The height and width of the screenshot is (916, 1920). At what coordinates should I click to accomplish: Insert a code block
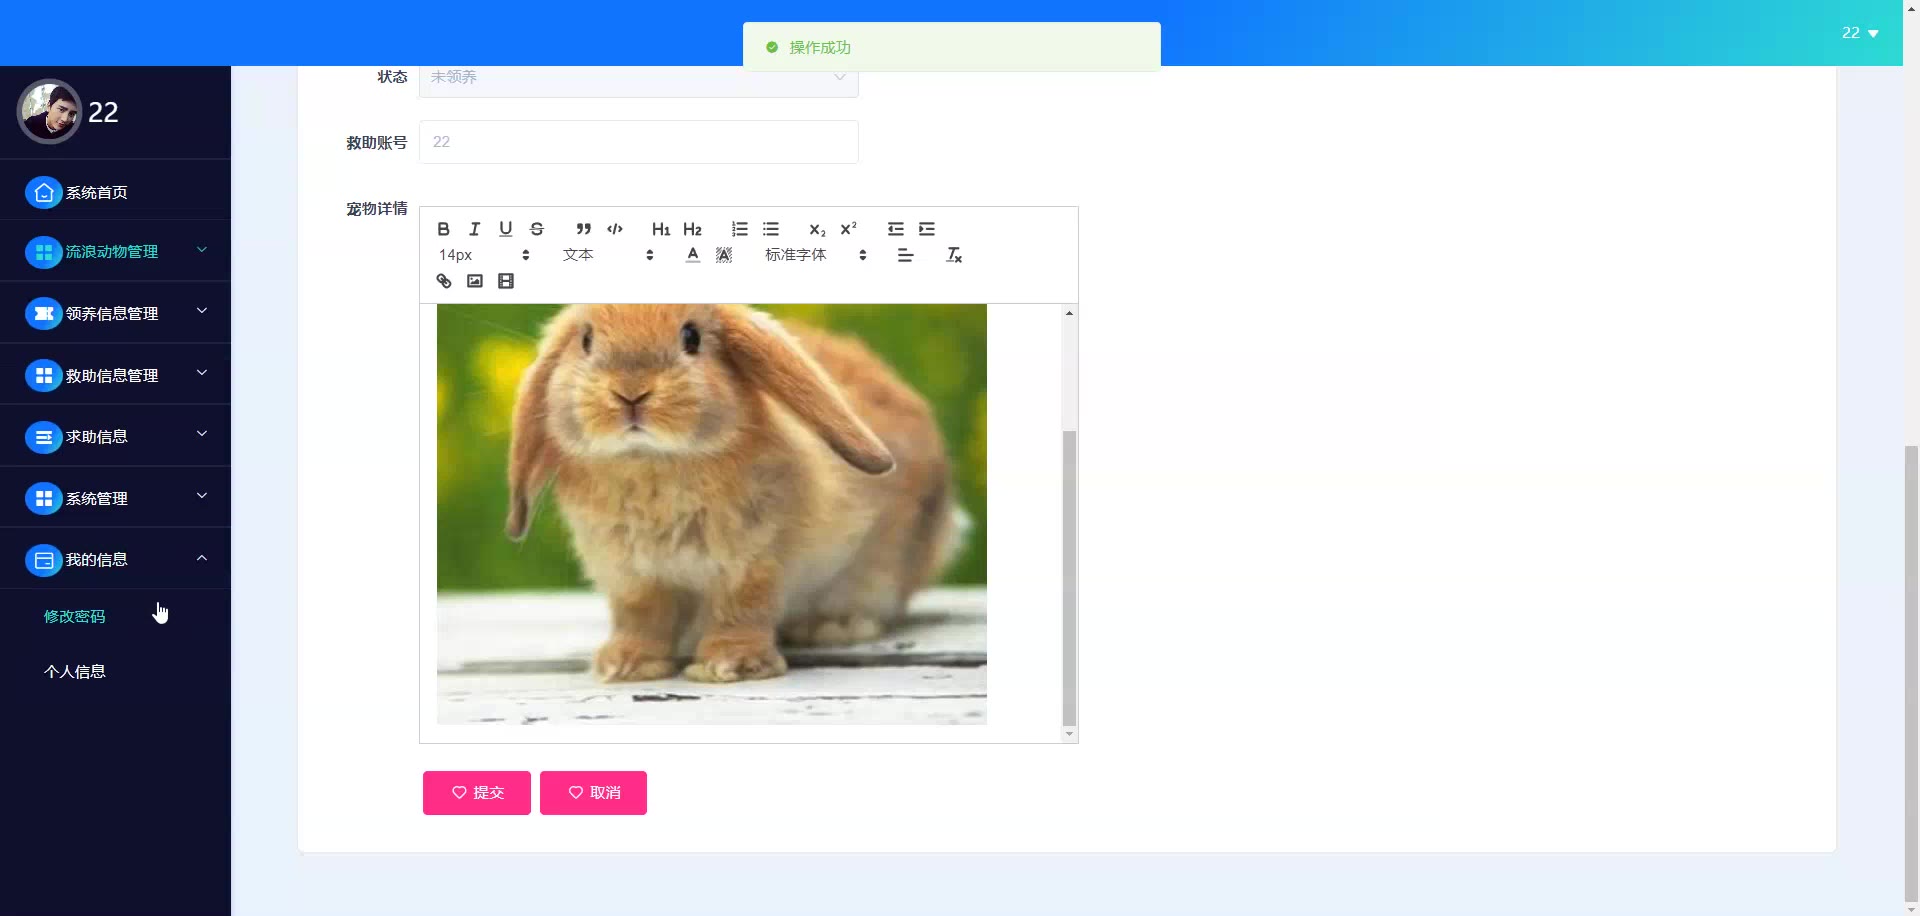[x=615, y=229]
